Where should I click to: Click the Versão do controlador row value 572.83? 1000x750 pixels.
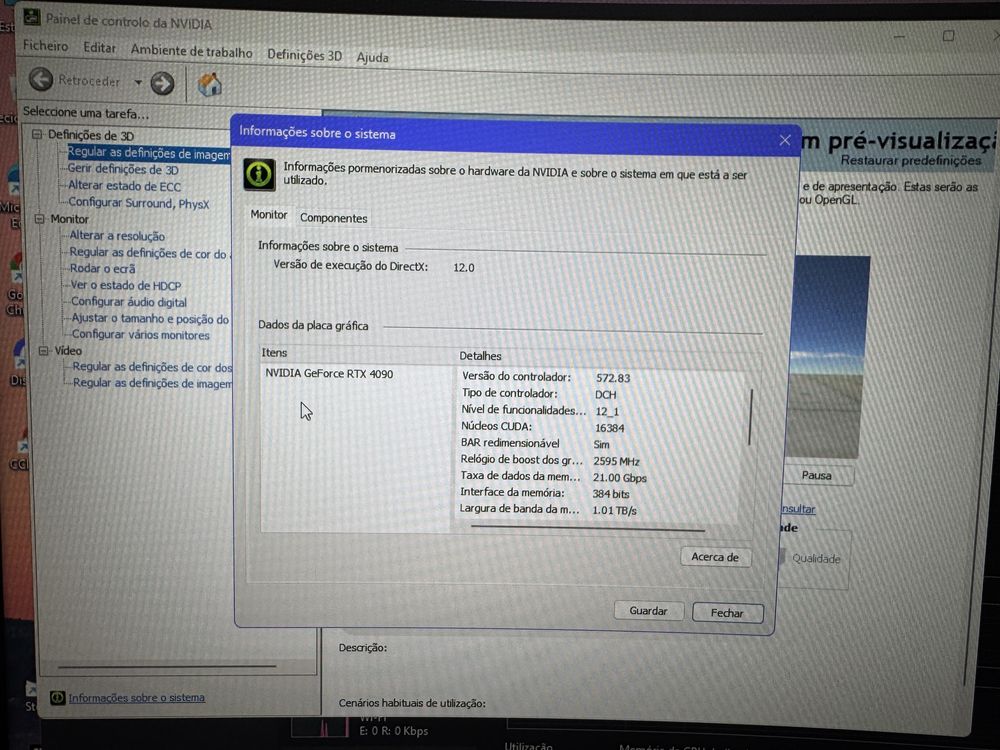[613, 378]
